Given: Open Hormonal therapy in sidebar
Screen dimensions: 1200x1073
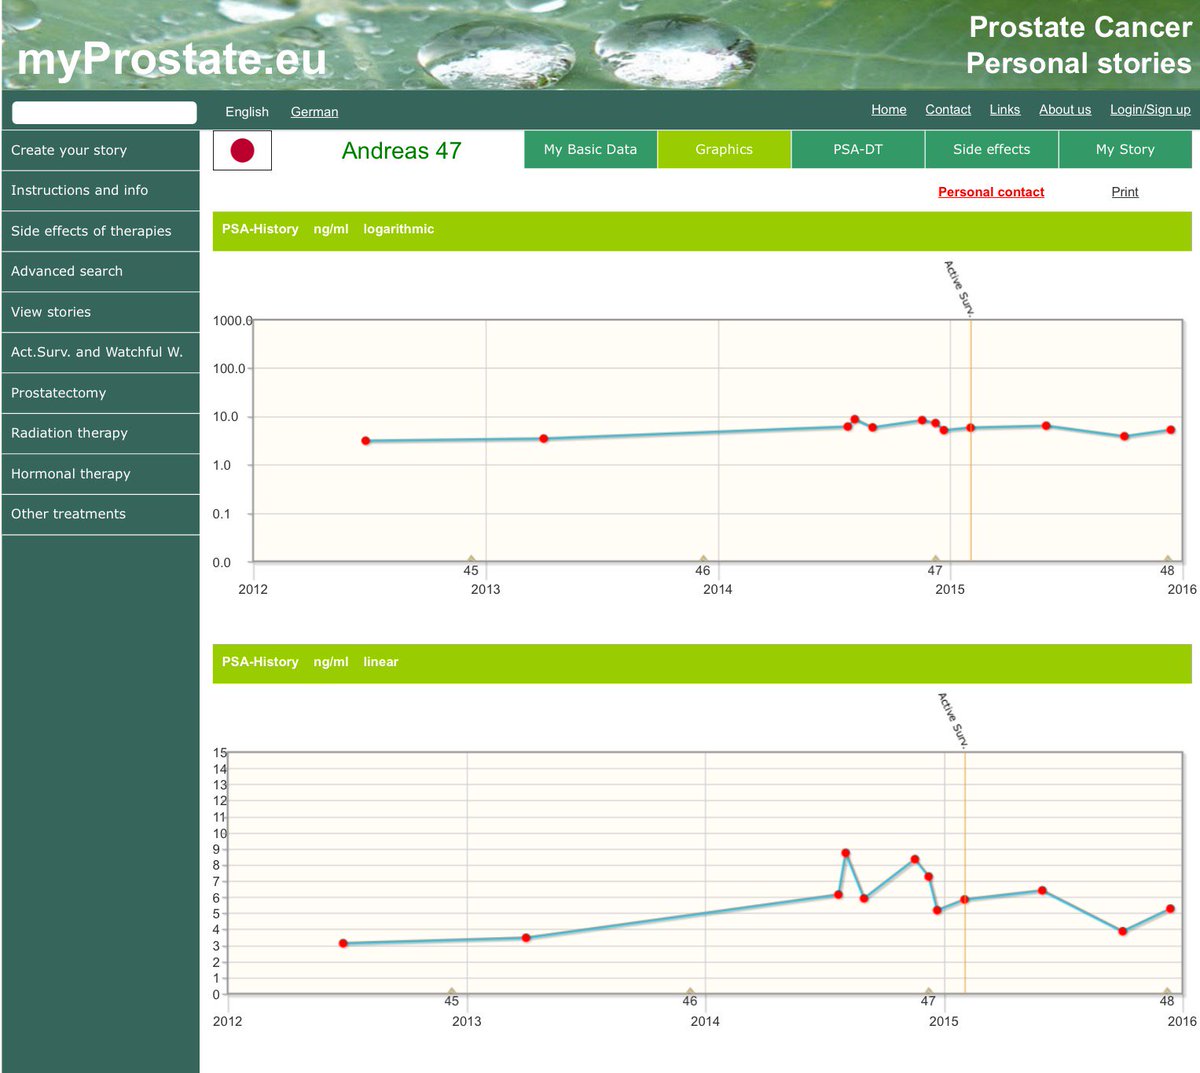Looking at the screenshot, I should coord(100,474).
